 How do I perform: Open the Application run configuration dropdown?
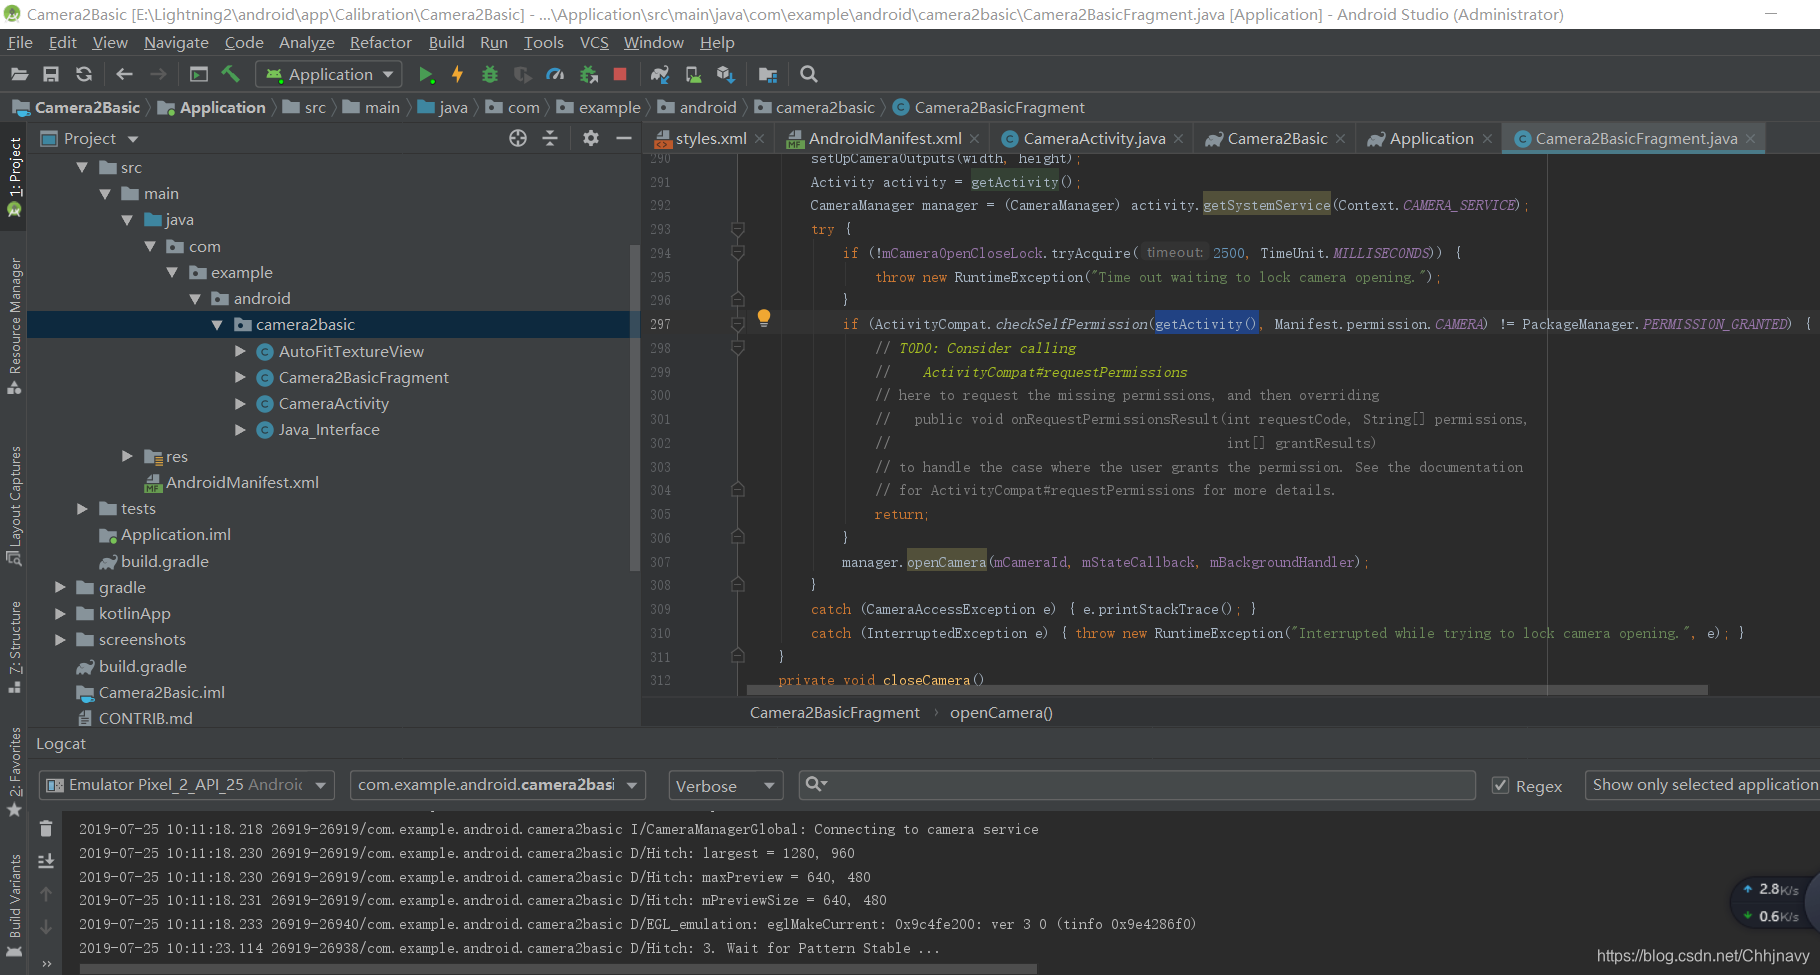(330, 74)
